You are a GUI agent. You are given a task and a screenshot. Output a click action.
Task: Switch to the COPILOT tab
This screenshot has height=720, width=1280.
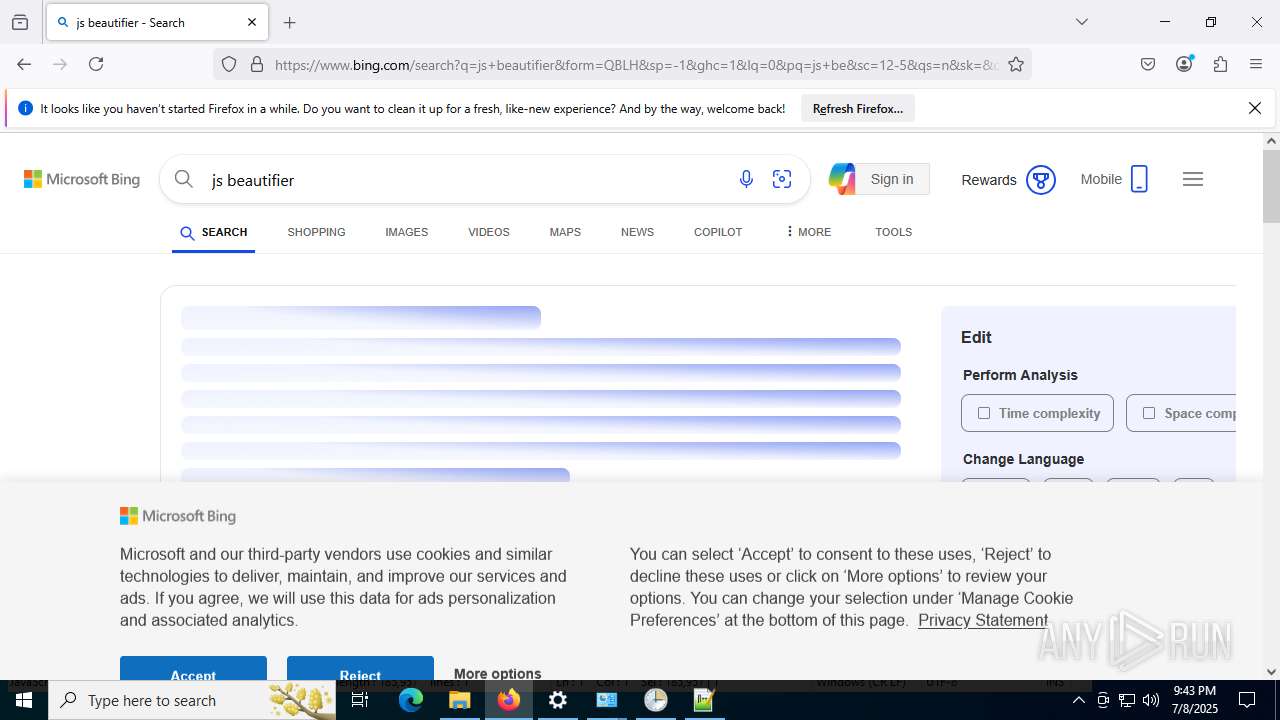[718, 232]
